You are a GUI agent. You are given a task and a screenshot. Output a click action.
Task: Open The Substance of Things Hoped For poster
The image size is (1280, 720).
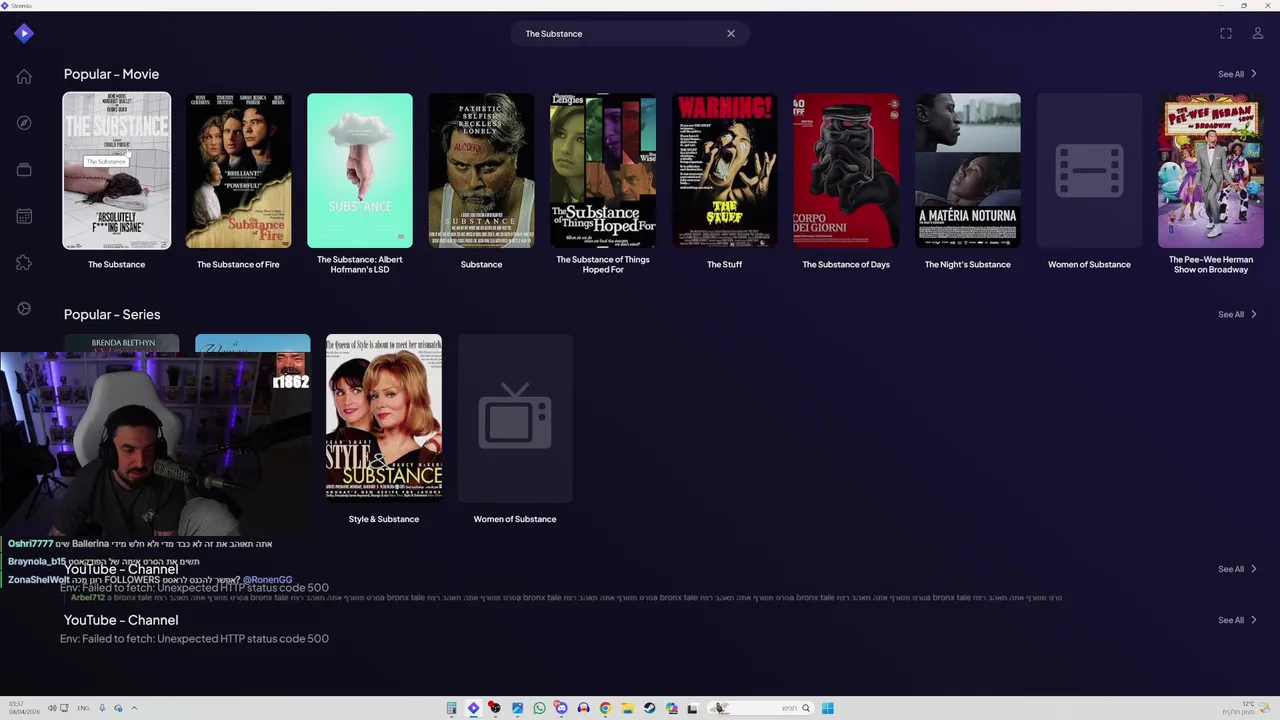(603, 171)
